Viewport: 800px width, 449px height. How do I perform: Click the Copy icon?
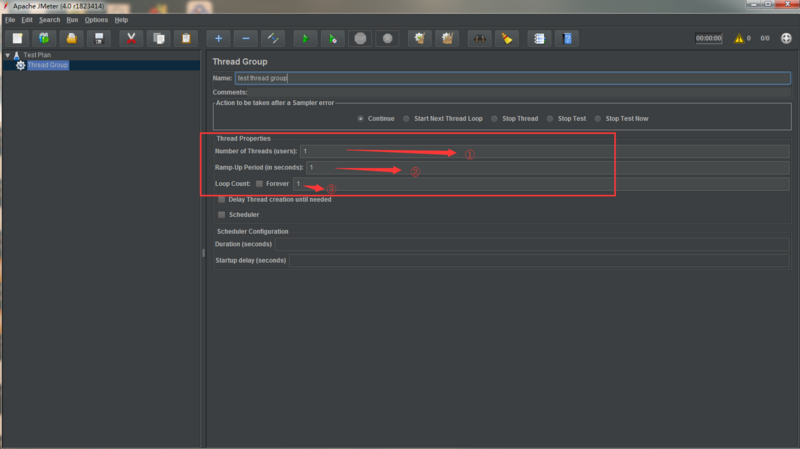click(x=159, y=38)
